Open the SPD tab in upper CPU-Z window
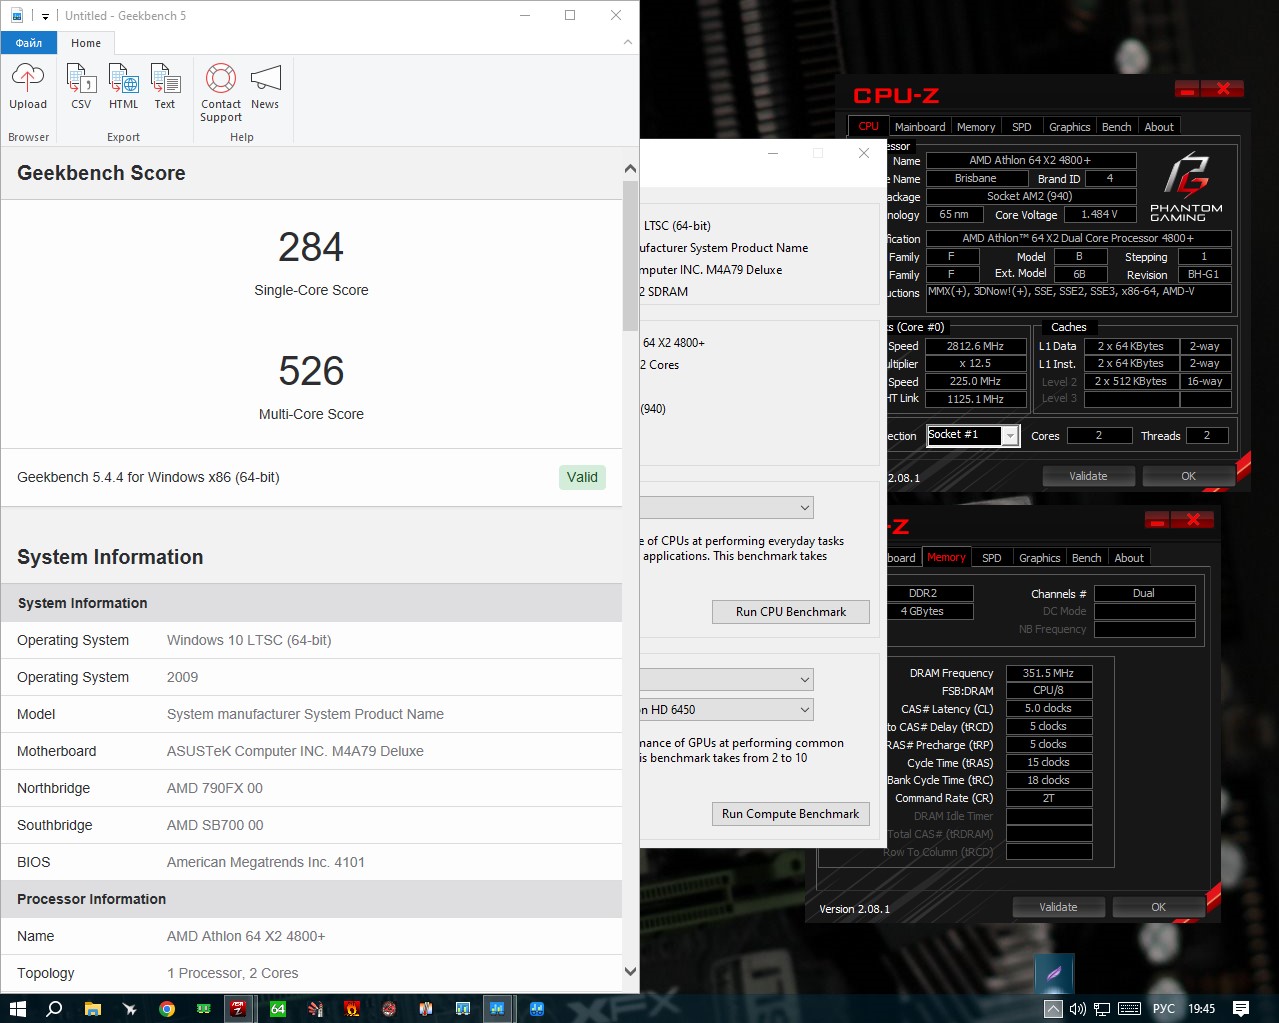 [x=1021, y=127]
